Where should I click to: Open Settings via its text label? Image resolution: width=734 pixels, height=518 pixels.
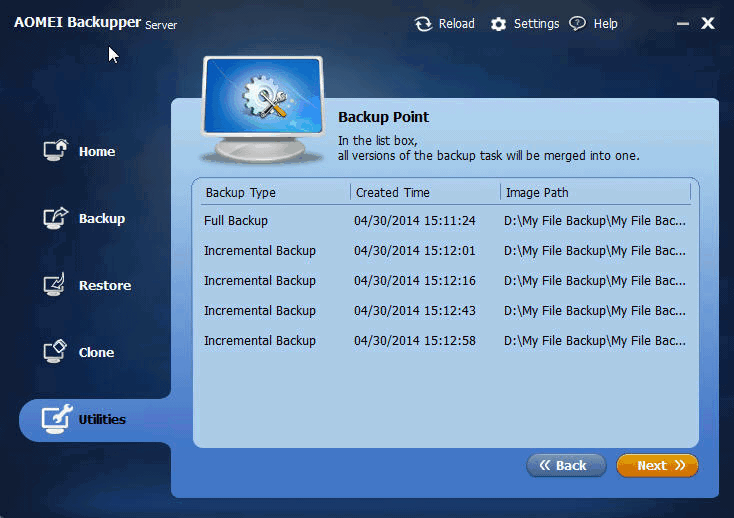pos(536,24)
